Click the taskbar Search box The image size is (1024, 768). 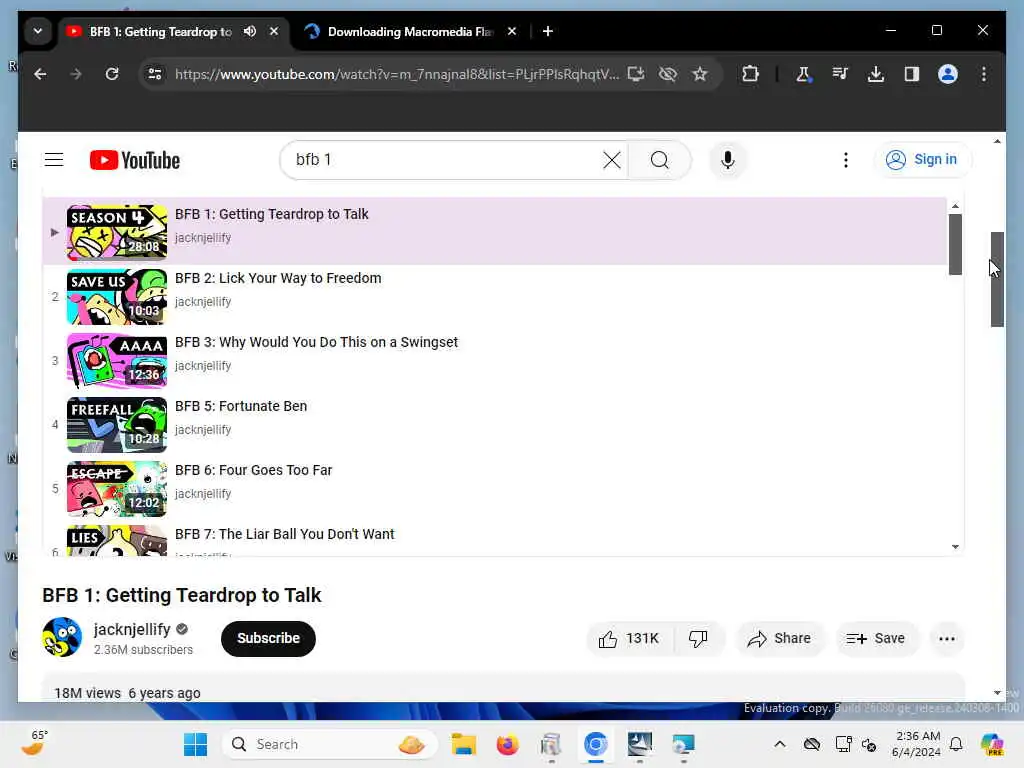(330, 744)
